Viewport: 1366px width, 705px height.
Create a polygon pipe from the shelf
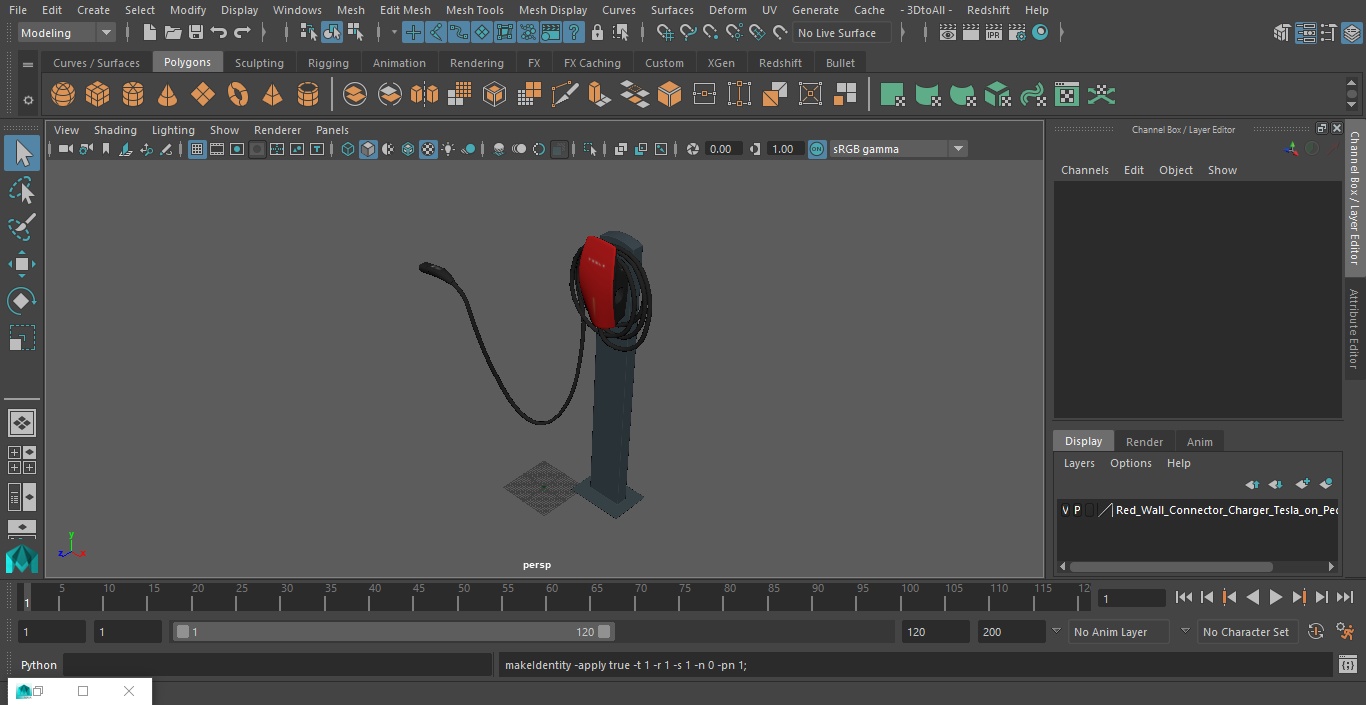tap(308, 95)
